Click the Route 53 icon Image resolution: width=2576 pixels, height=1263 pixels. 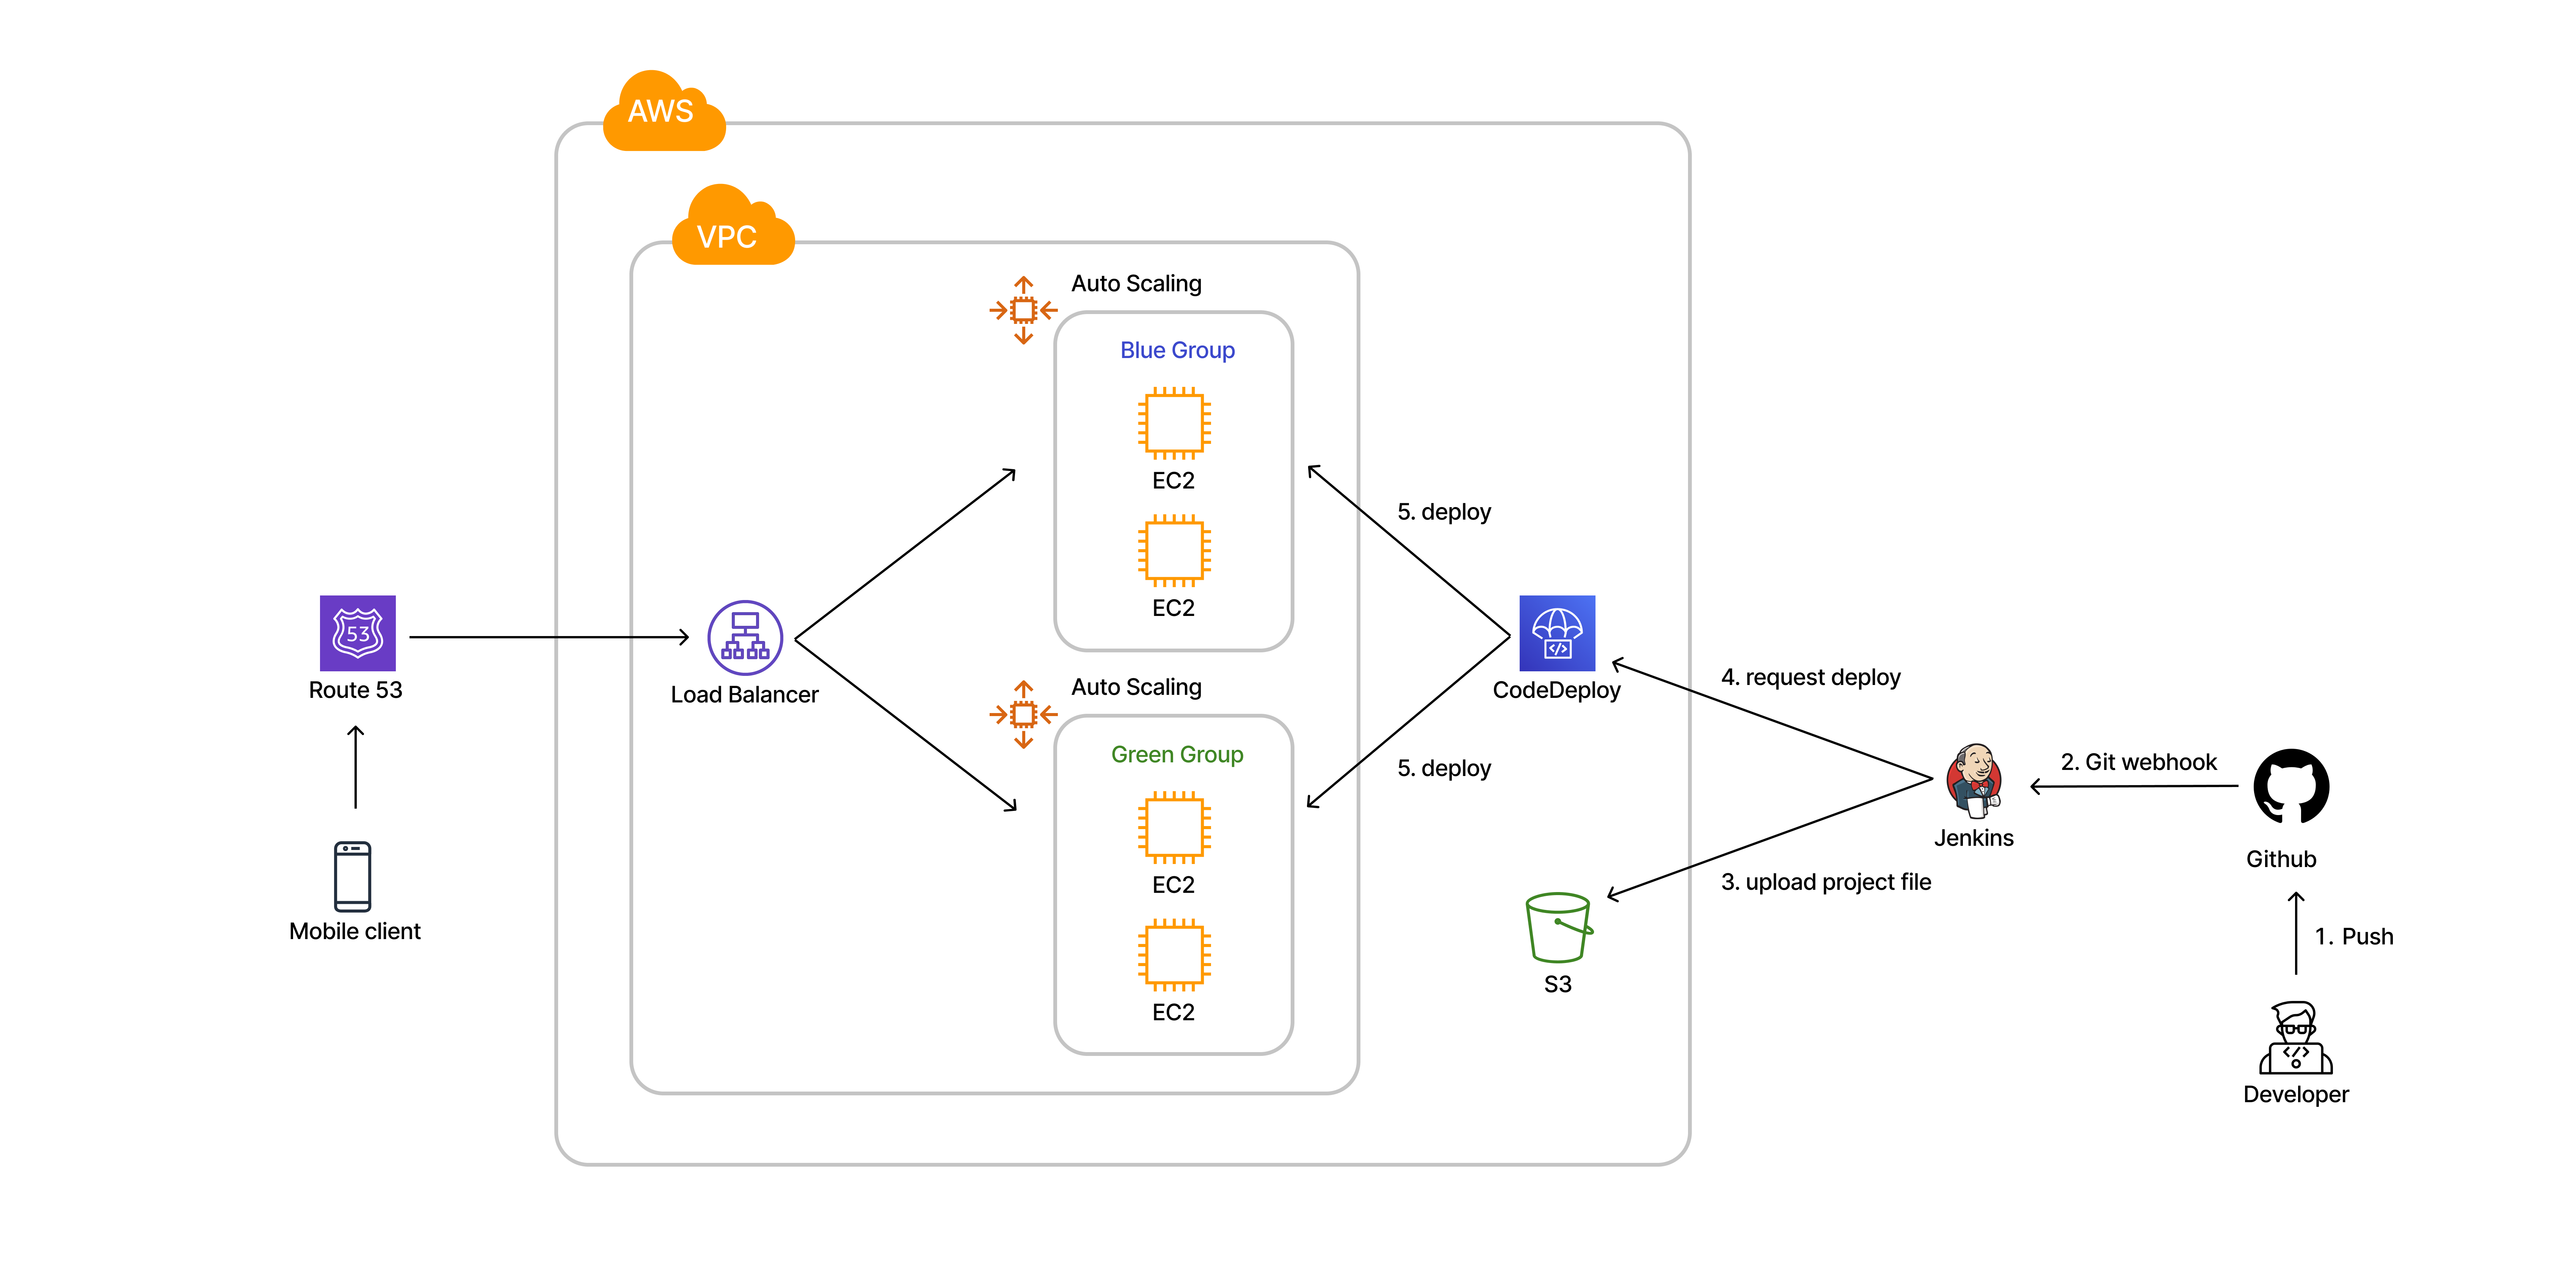(x=357, y=633)
